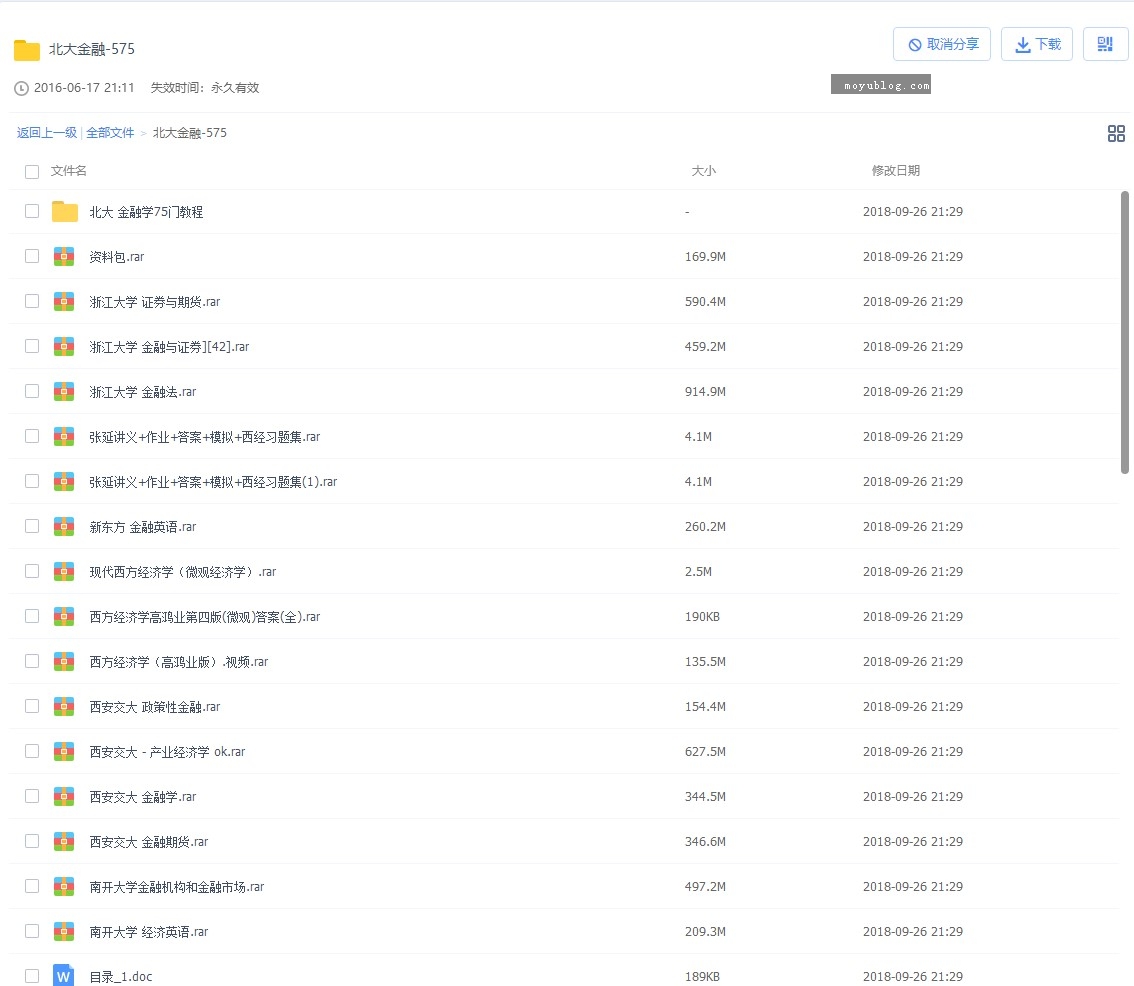
Task: Click Word doc icon of 目录_1.doc
Action: 64,976
